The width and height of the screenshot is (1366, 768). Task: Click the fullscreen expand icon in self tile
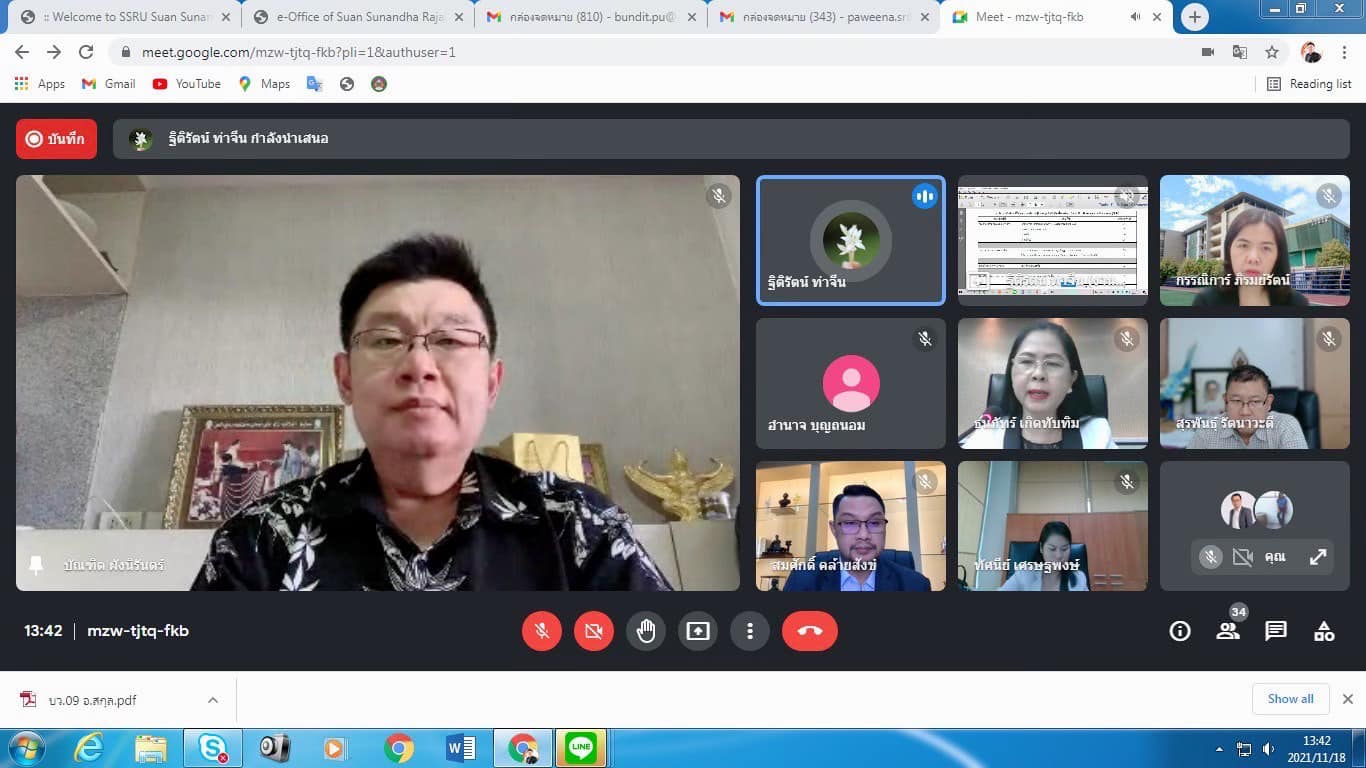(x=1318, y=557)
